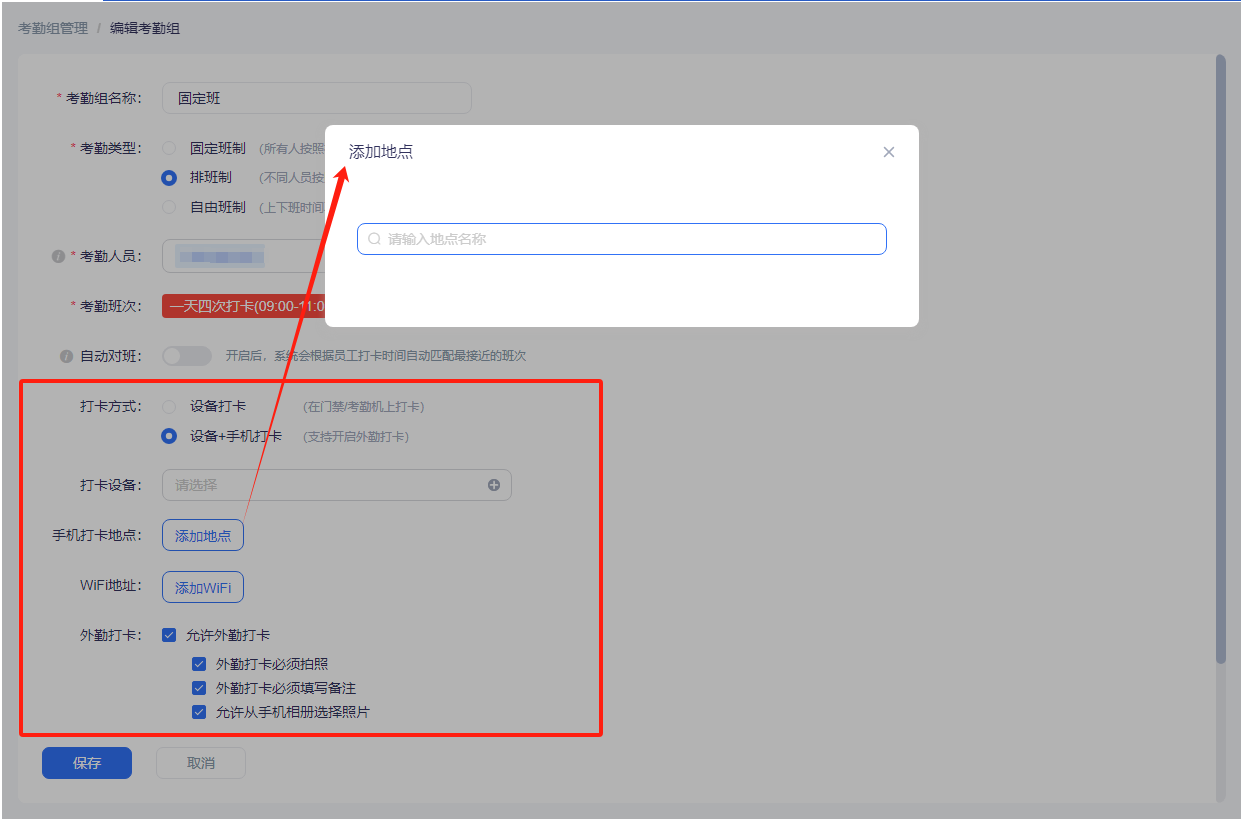Select 排班制 radio option
This screenshot has width=1241, height=819.
click(169, 178)
